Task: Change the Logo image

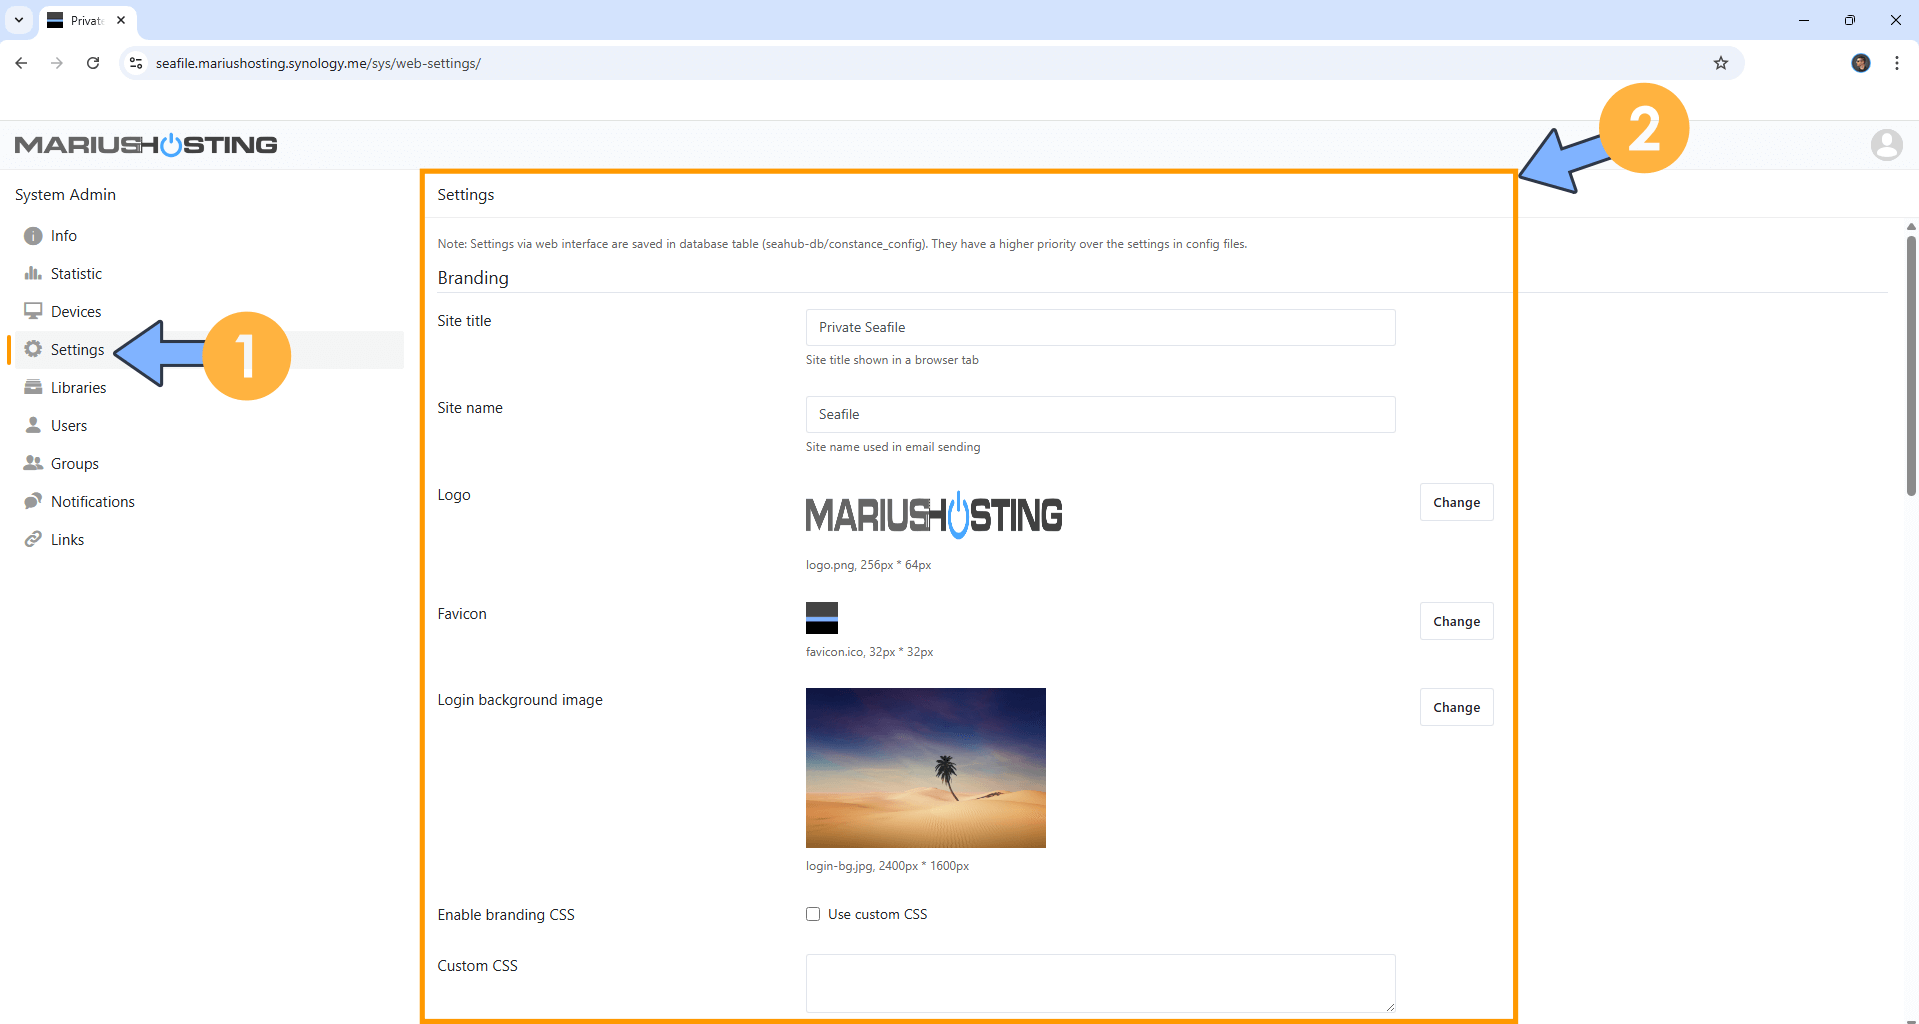Action: (x=1456, y=502)
